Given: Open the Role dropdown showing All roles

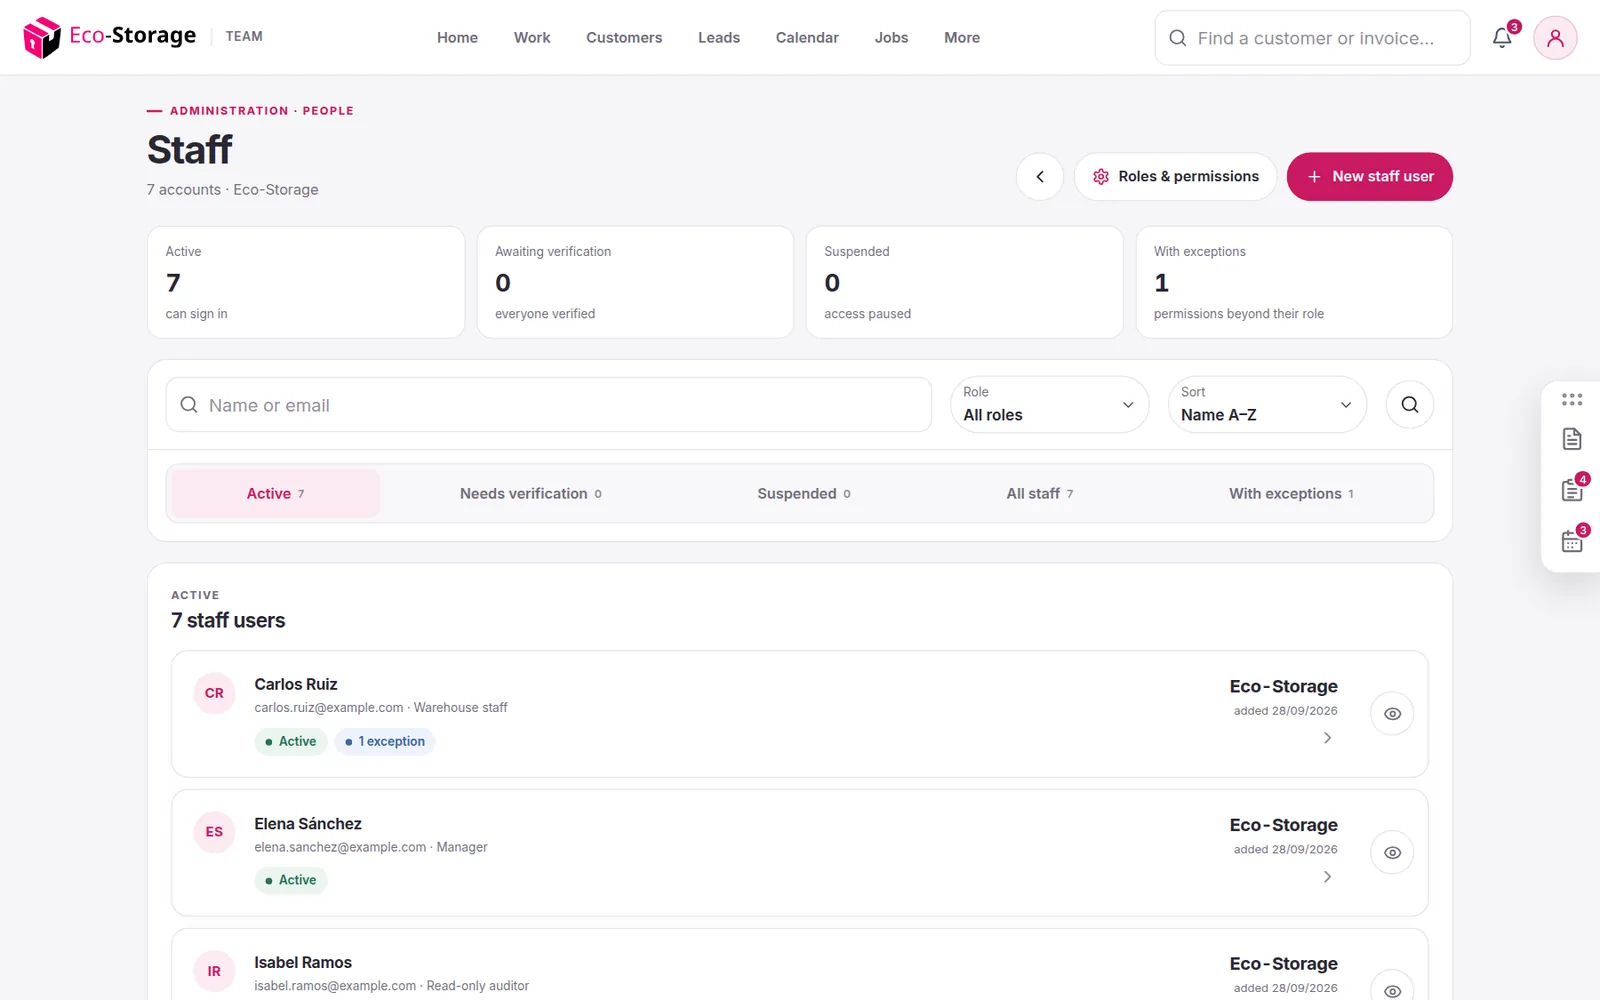Looking at the screenshot, I should pyautogui.click(x=1049, y=405).
